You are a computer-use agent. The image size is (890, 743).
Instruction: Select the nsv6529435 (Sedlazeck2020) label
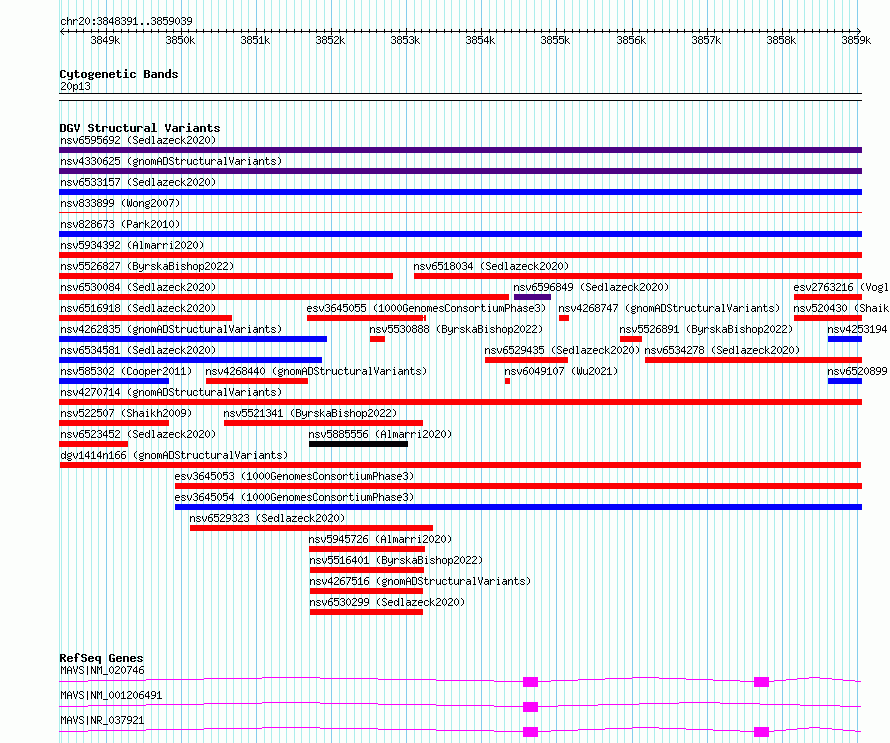[562, 350]
